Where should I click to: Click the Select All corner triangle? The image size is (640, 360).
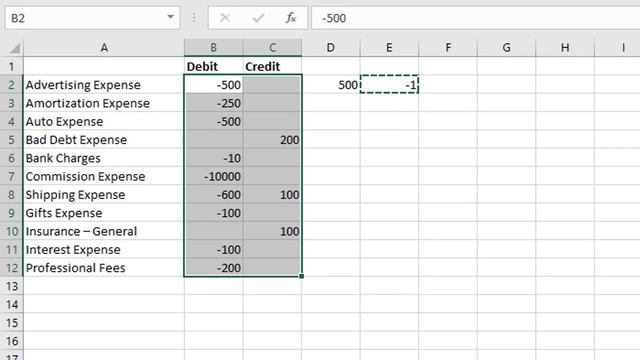pos(14,48)
